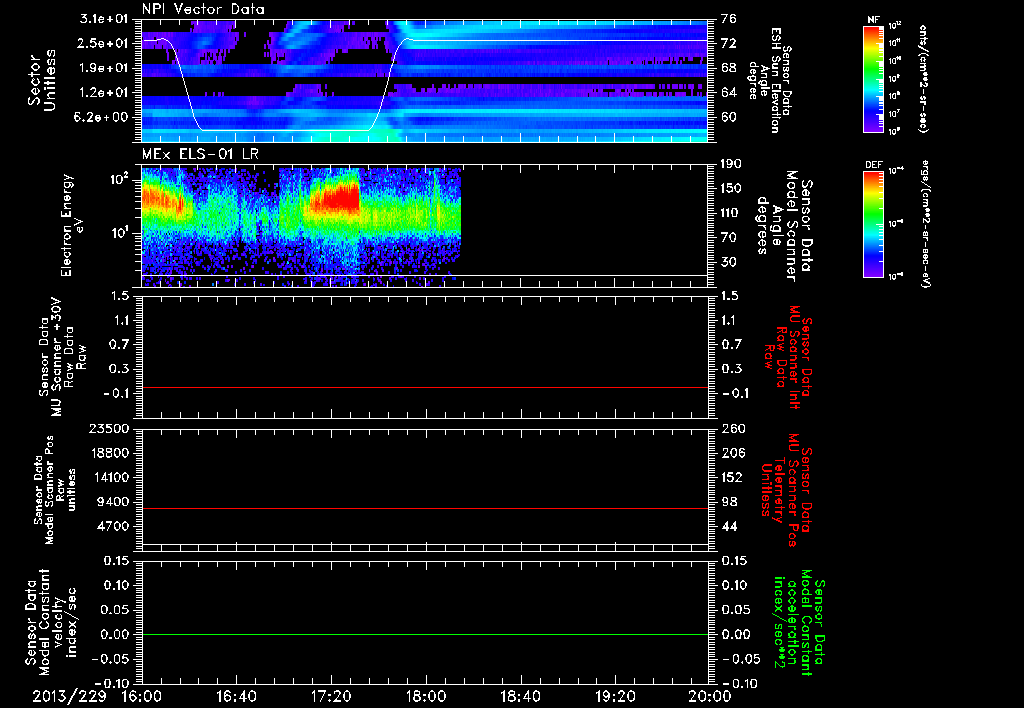Click the "Model Scanner Pos Raw" axis label
1024x708 pixels.
pos(55,490)
